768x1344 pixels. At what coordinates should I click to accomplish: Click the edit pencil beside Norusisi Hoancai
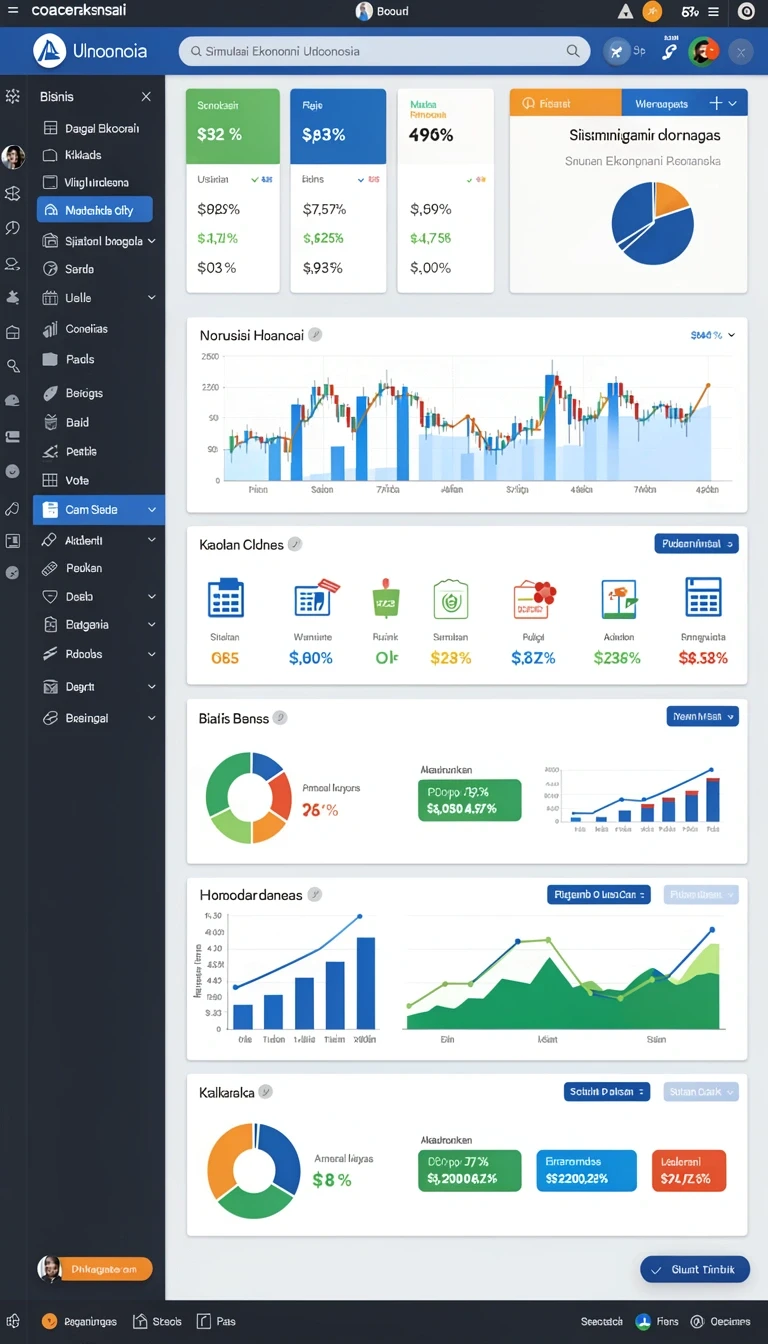click(315, 335)
